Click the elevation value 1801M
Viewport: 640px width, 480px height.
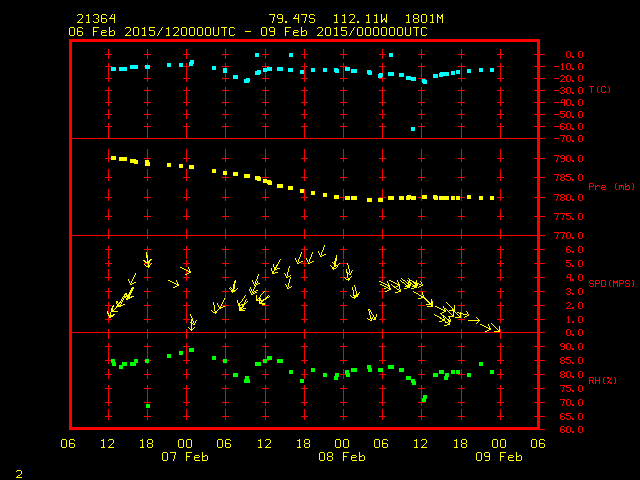tap(424, 19)
